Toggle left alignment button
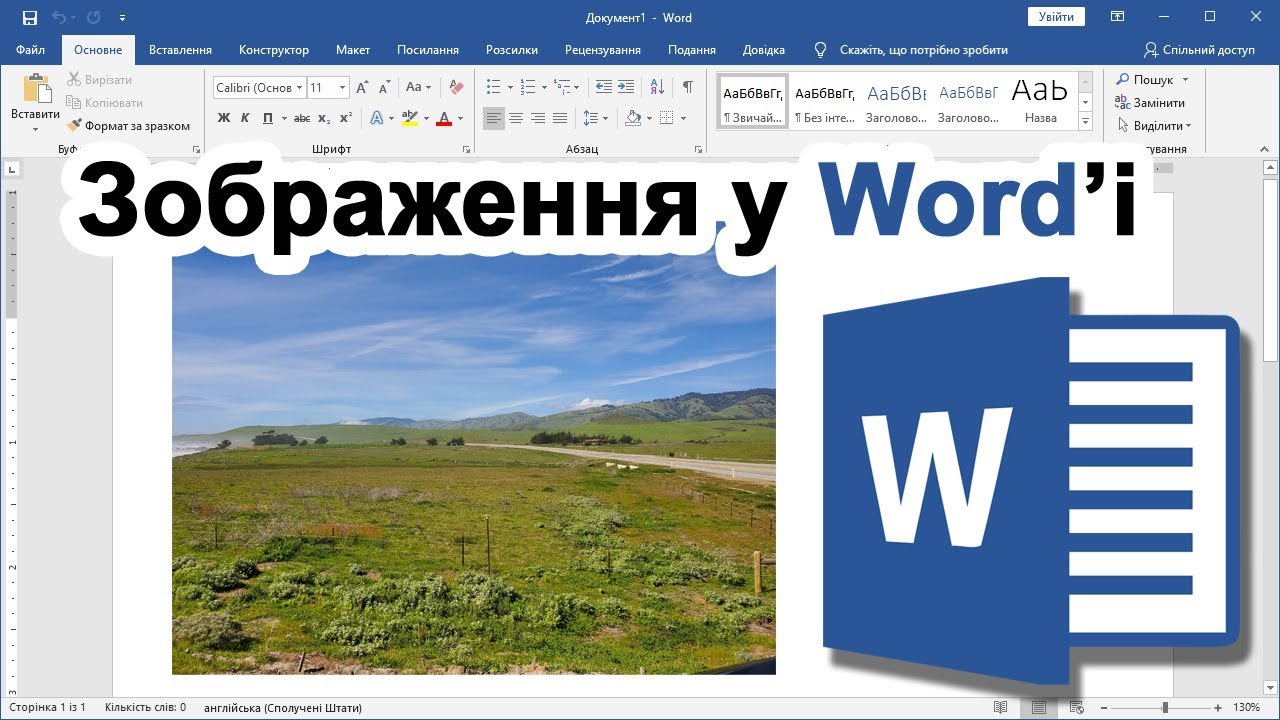This screenshot has height=720, width=1280. click(x=494, y=118)
